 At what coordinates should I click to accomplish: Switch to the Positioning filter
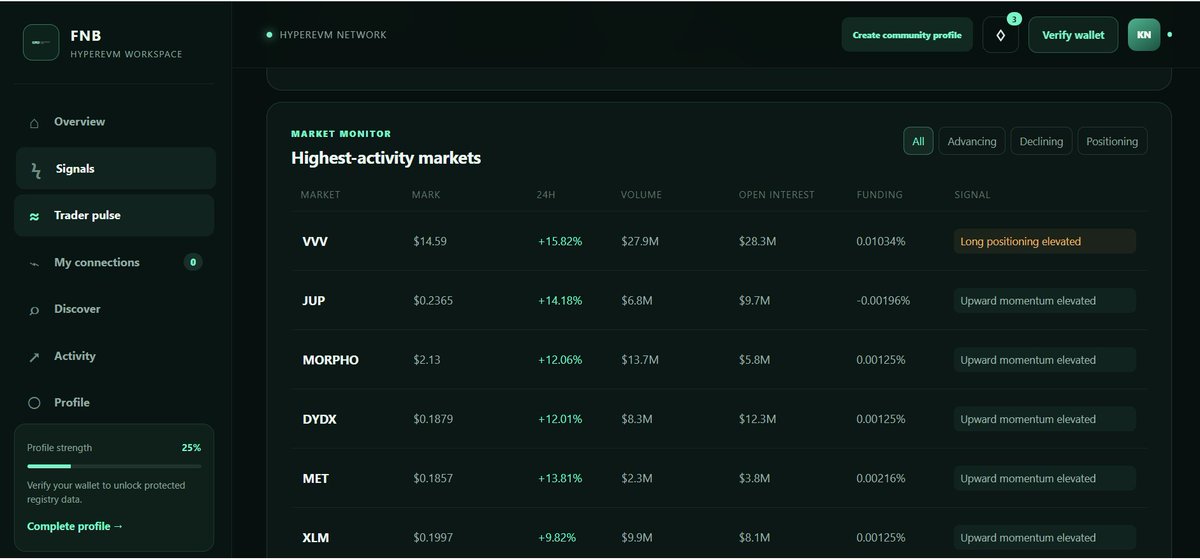[1112, 141]
